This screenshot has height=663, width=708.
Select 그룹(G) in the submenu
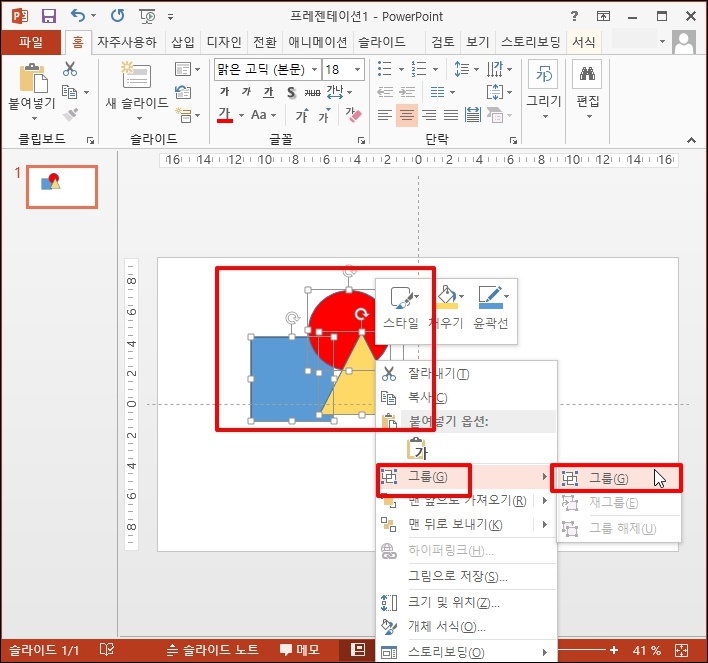(616, 478)
